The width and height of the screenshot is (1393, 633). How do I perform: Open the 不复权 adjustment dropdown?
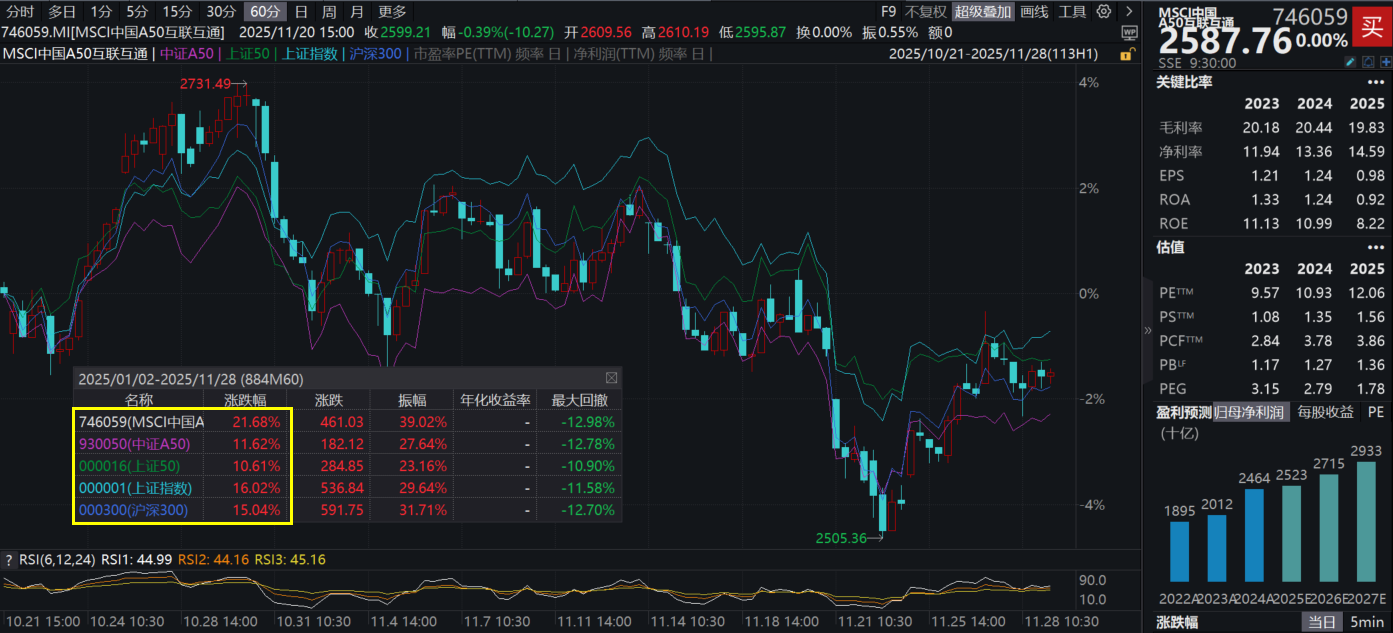tap(925, 12)
